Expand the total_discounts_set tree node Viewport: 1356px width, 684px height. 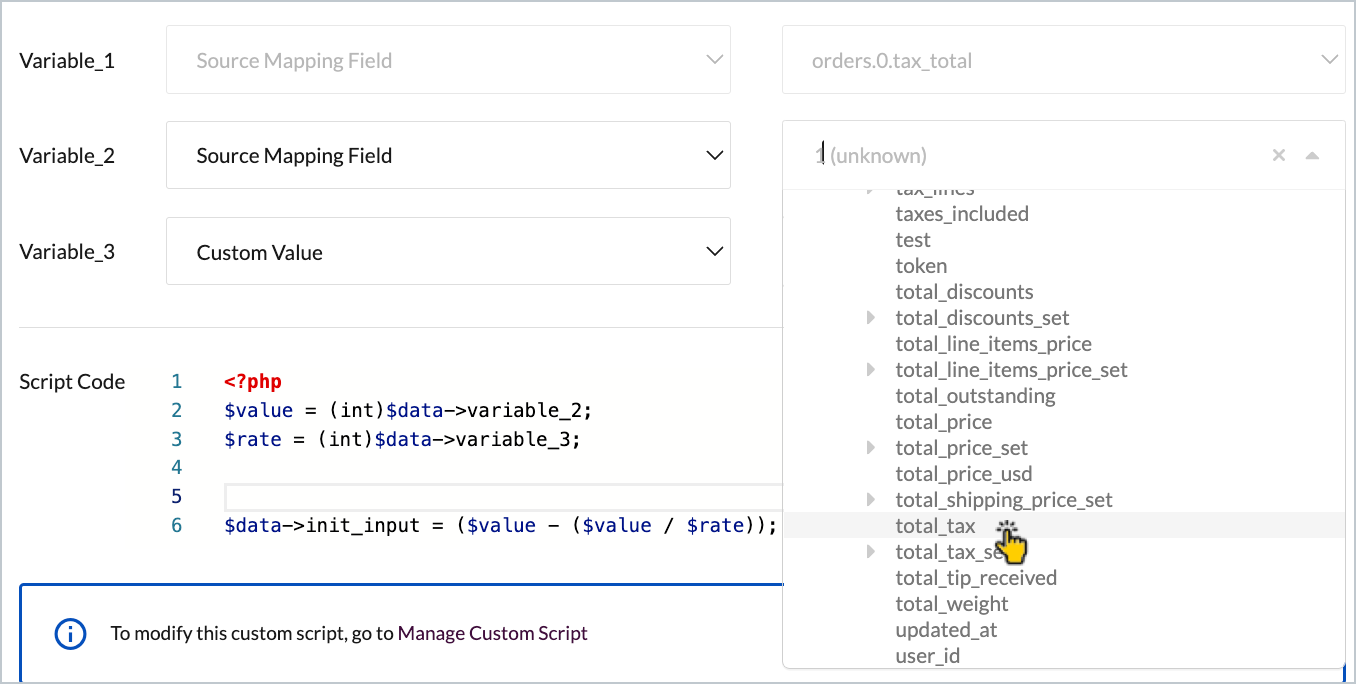871,318
